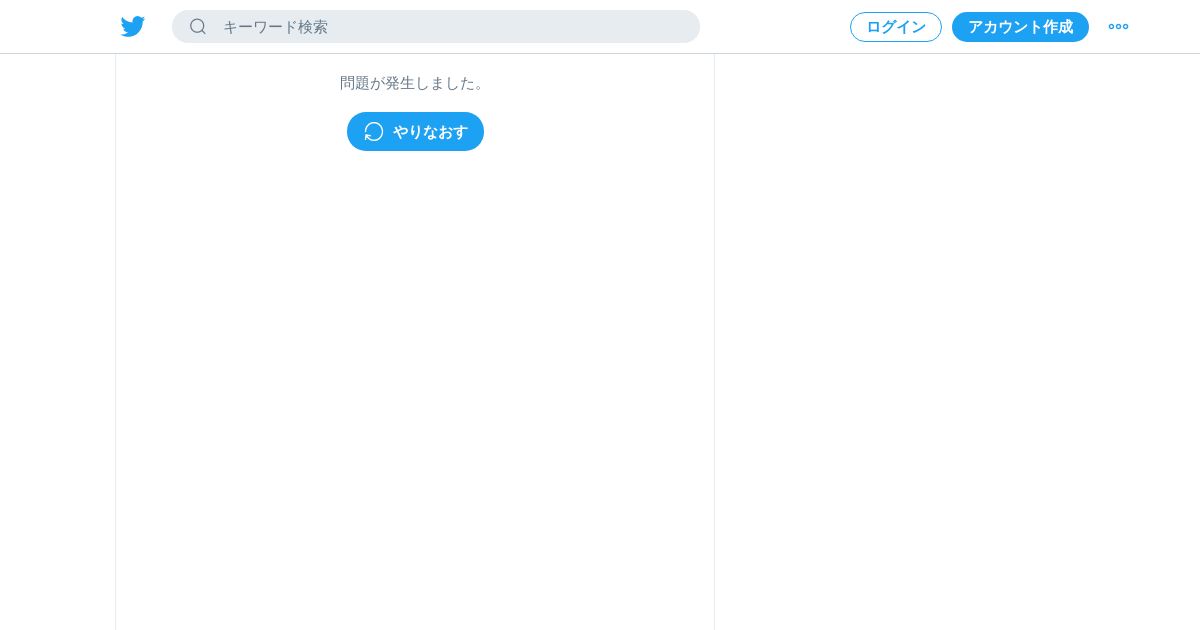Screen dimensions: 1200x630
Task: Show more header options via the three dots
Action: (x=1118, y=27)
